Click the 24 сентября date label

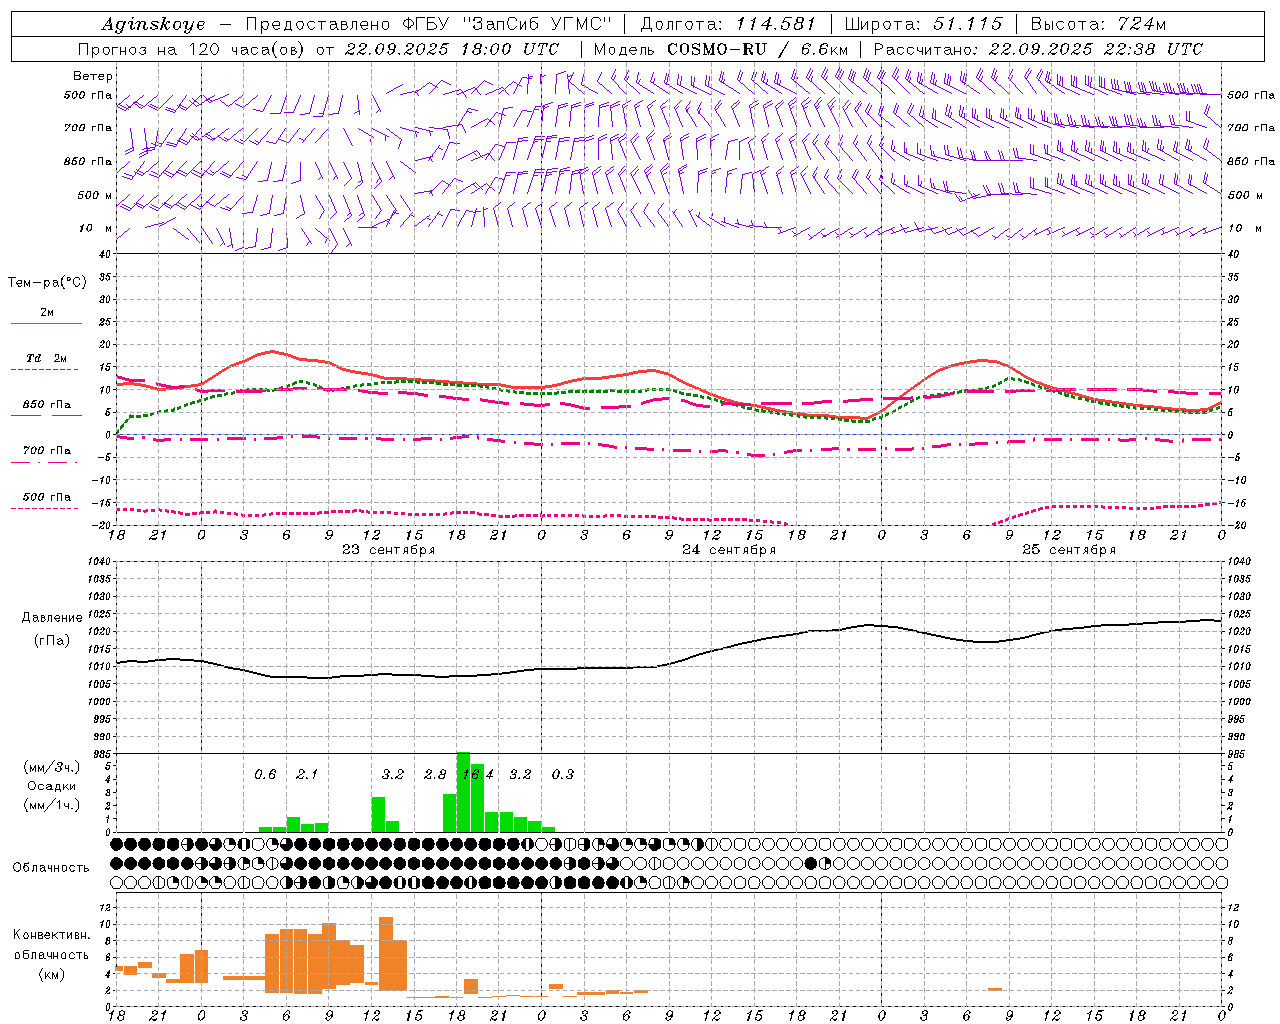[x=729, y=550]
